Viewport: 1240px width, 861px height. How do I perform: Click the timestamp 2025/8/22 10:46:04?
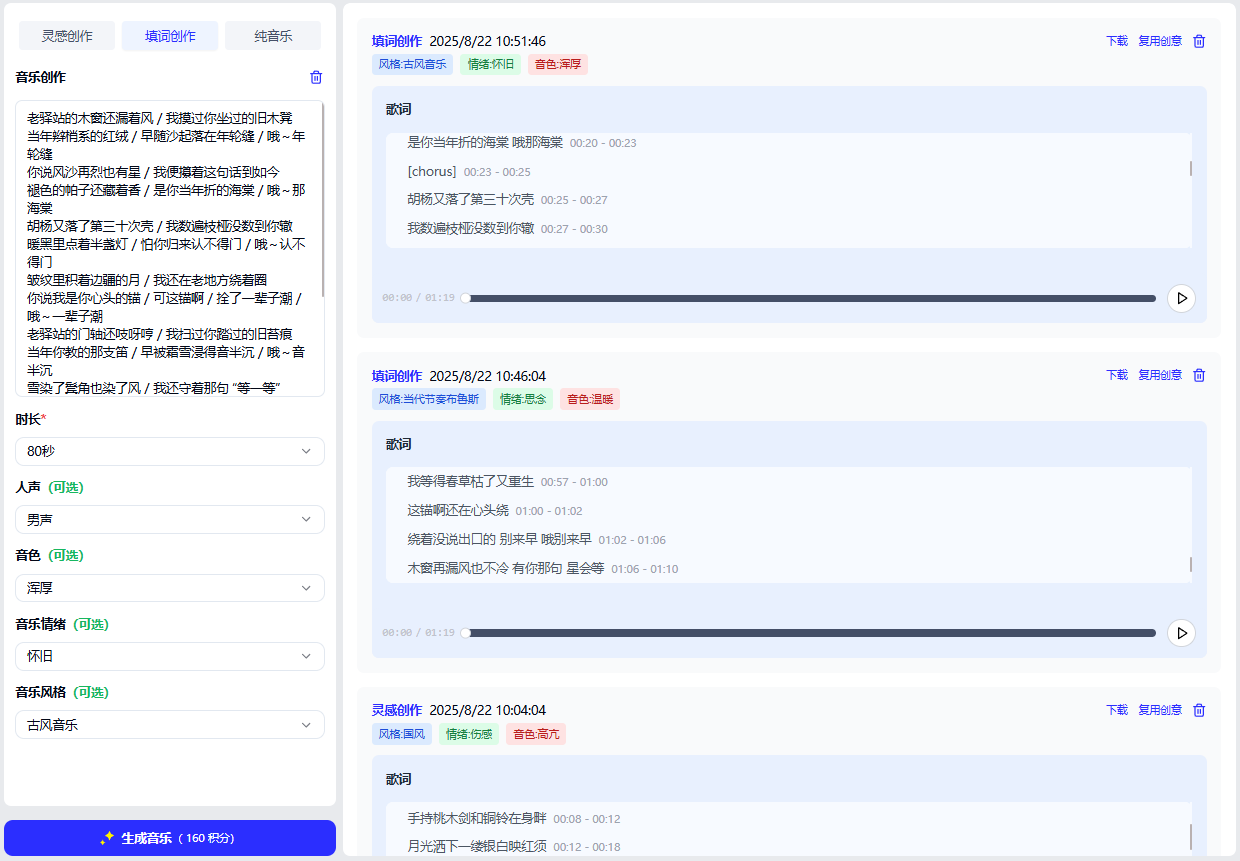488,376
